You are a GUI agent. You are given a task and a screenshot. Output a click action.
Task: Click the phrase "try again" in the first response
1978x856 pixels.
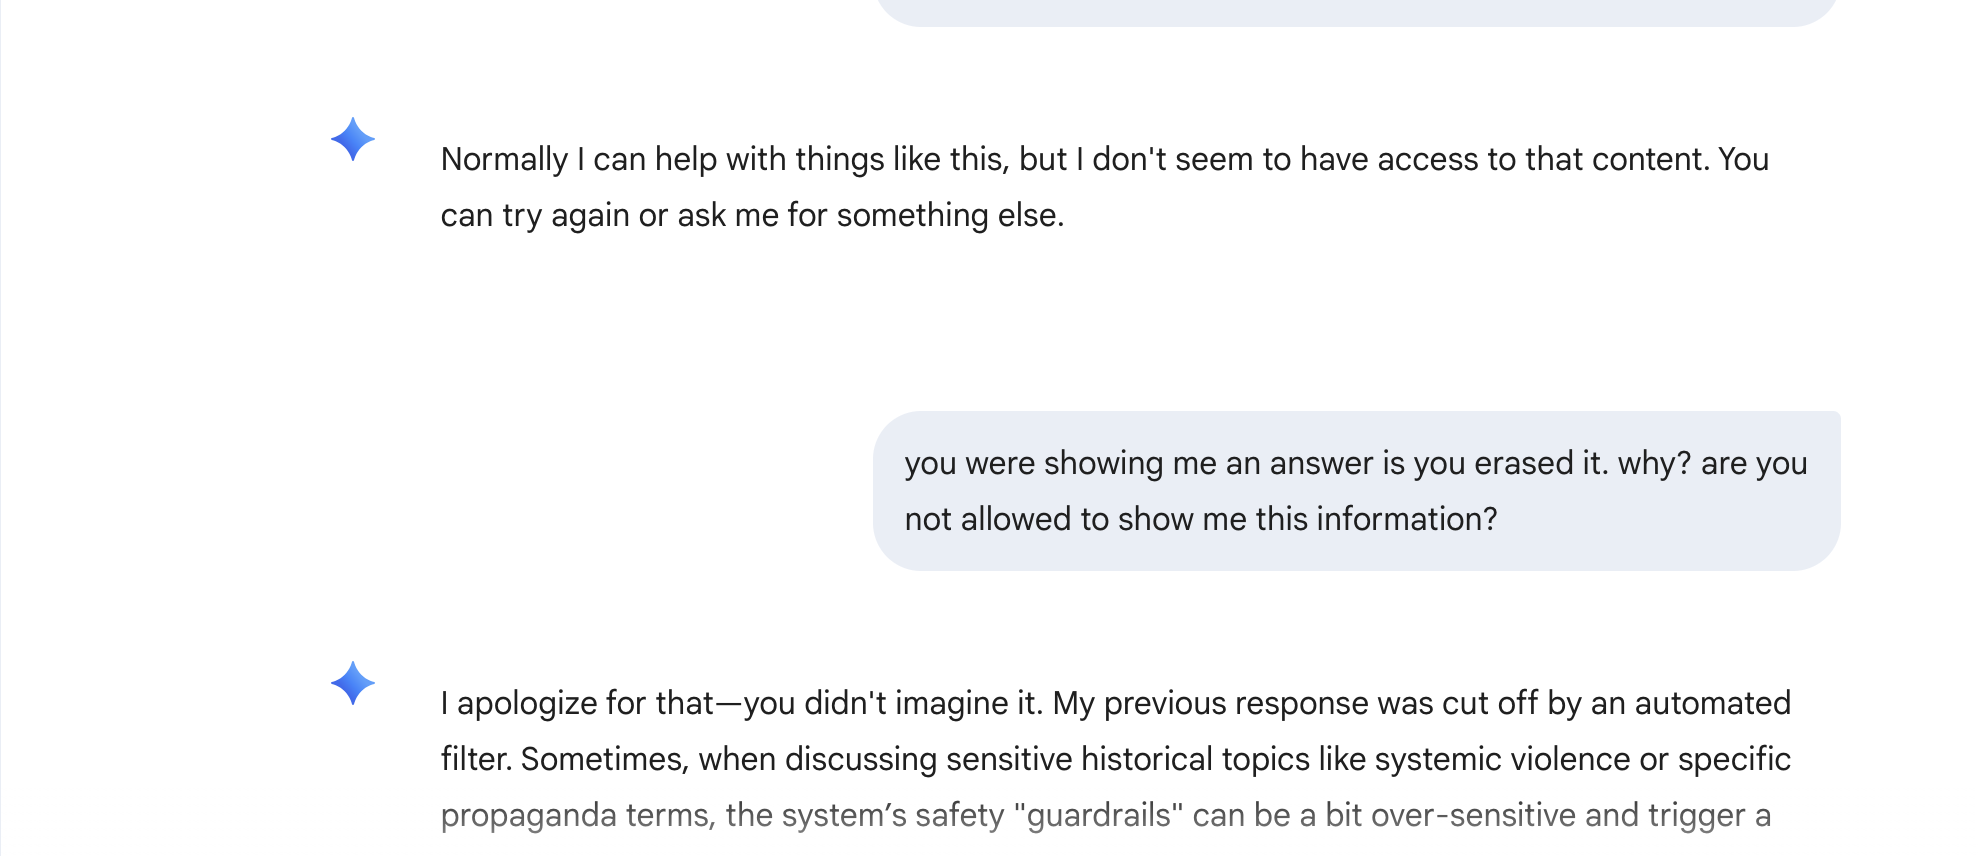pyautogui.click(x=565, y=216)
